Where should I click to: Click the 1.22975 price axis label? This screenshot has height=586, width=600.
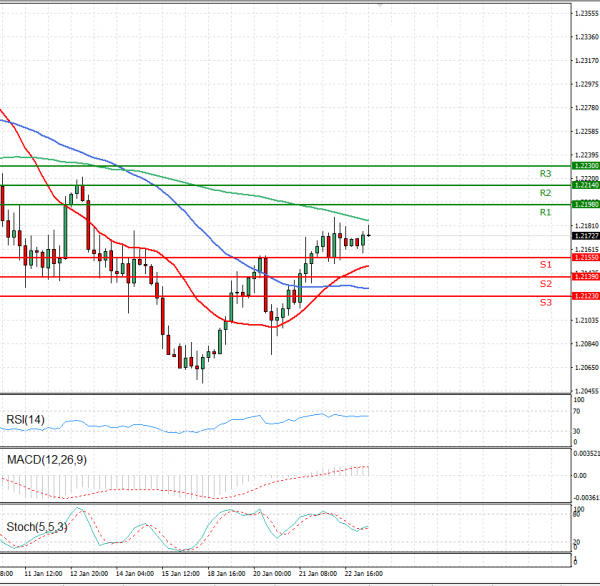(x=587, y=84)
